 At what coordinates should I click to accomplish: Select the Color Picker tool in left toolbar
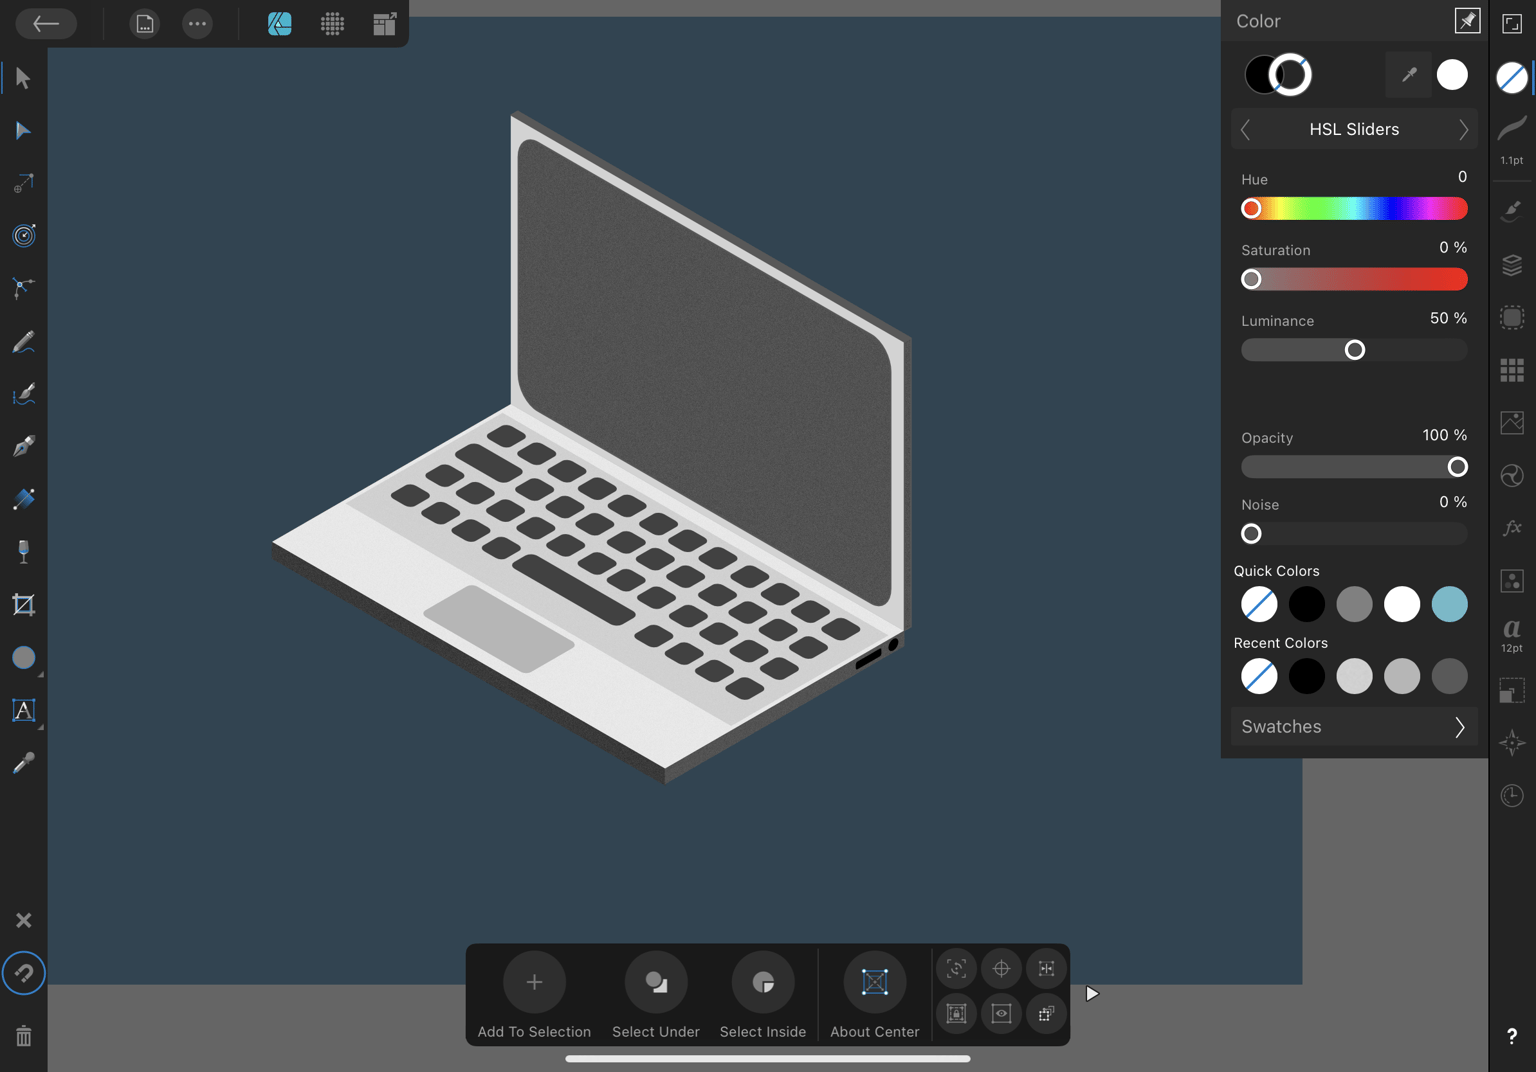click(23, 763)
